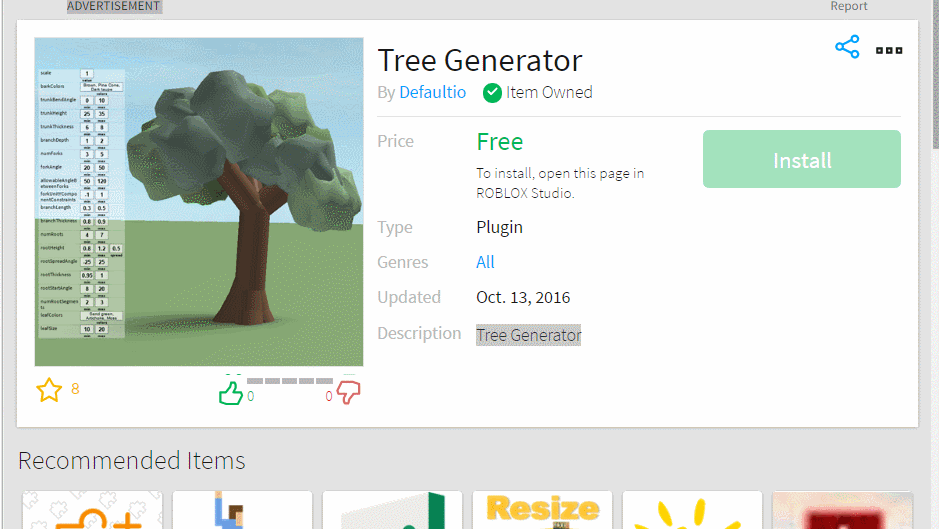Click the highlighted Tree Generator description text
The image size is (939, 529).
coord(528,335)
